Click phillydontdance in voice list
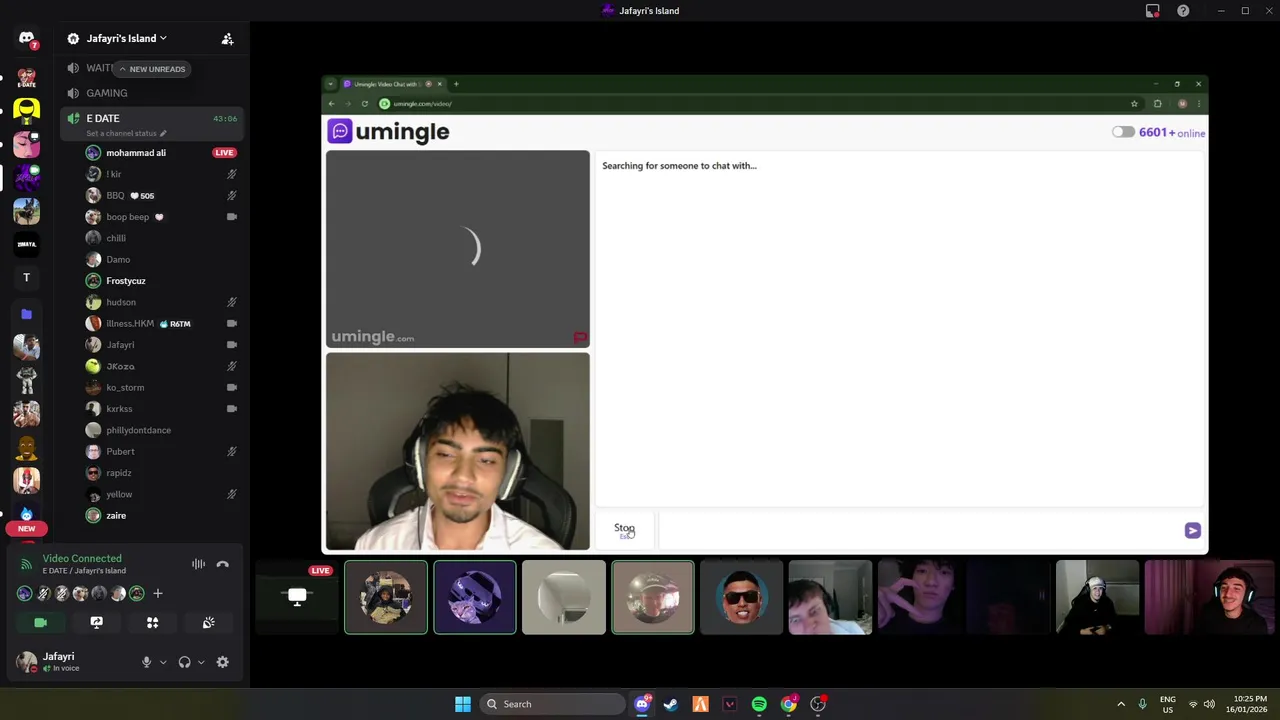 [138, 430]
